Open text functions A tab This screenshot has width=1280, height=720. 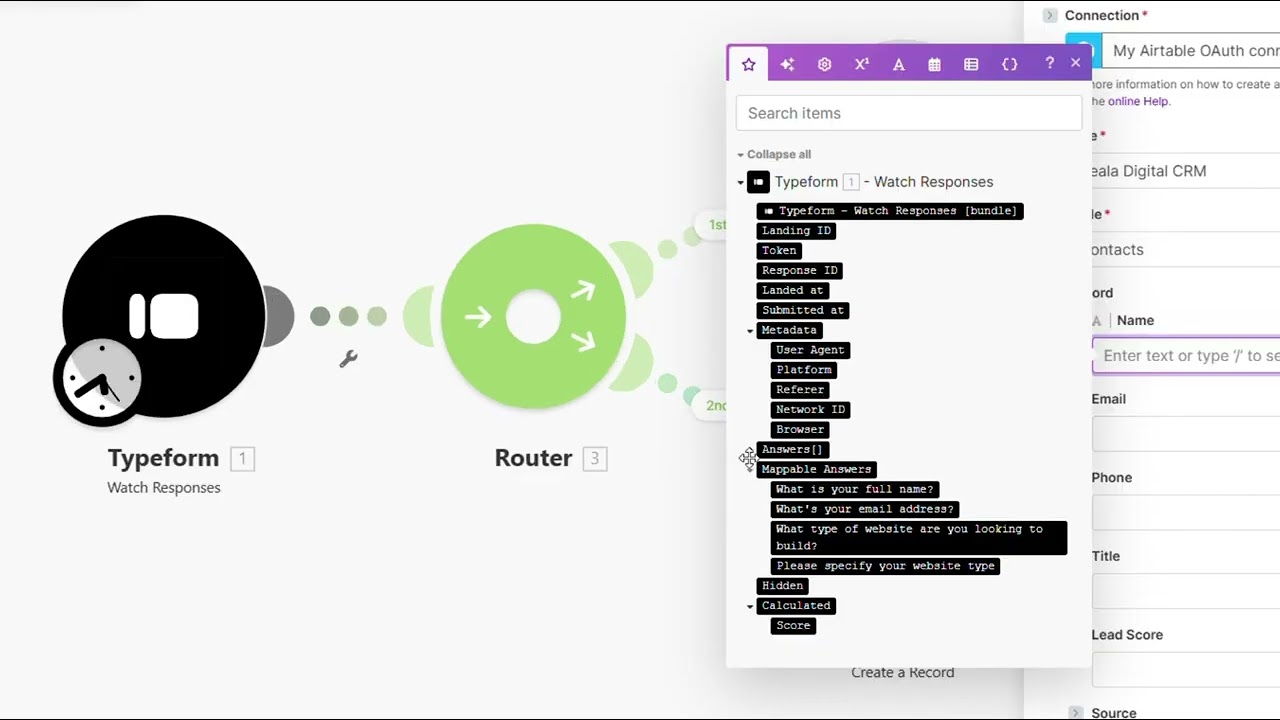coord(898,64)
